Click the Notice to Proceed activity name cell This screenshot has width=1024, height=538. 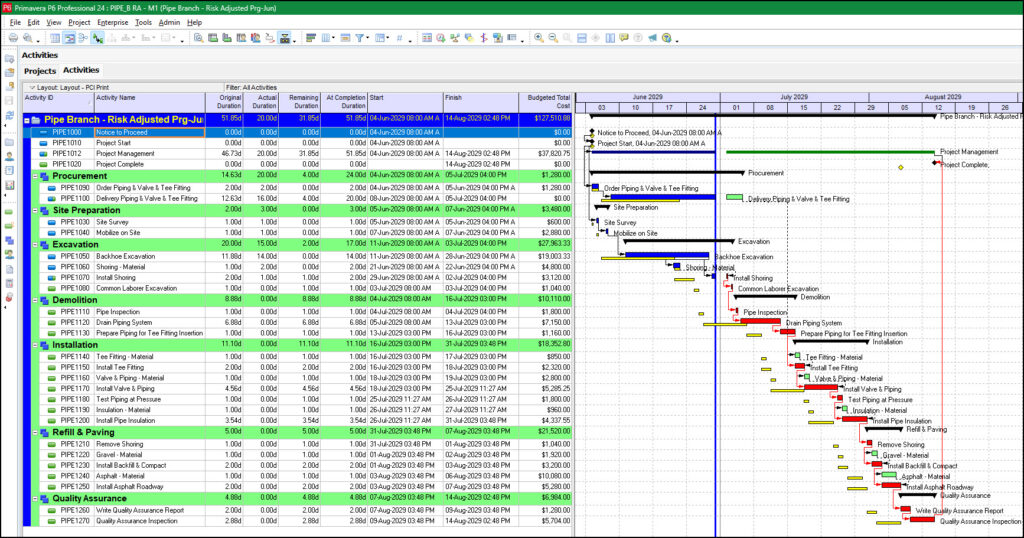[150, 132]
